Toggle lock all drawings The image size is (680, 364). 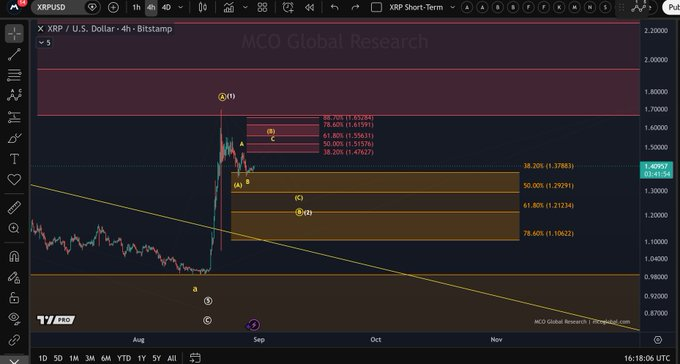coord(14,298)
